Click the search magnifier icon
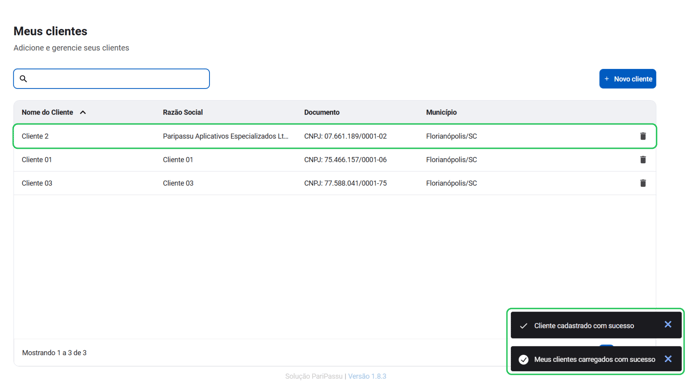Screen dimensions: 688x383 pos(23,79)
